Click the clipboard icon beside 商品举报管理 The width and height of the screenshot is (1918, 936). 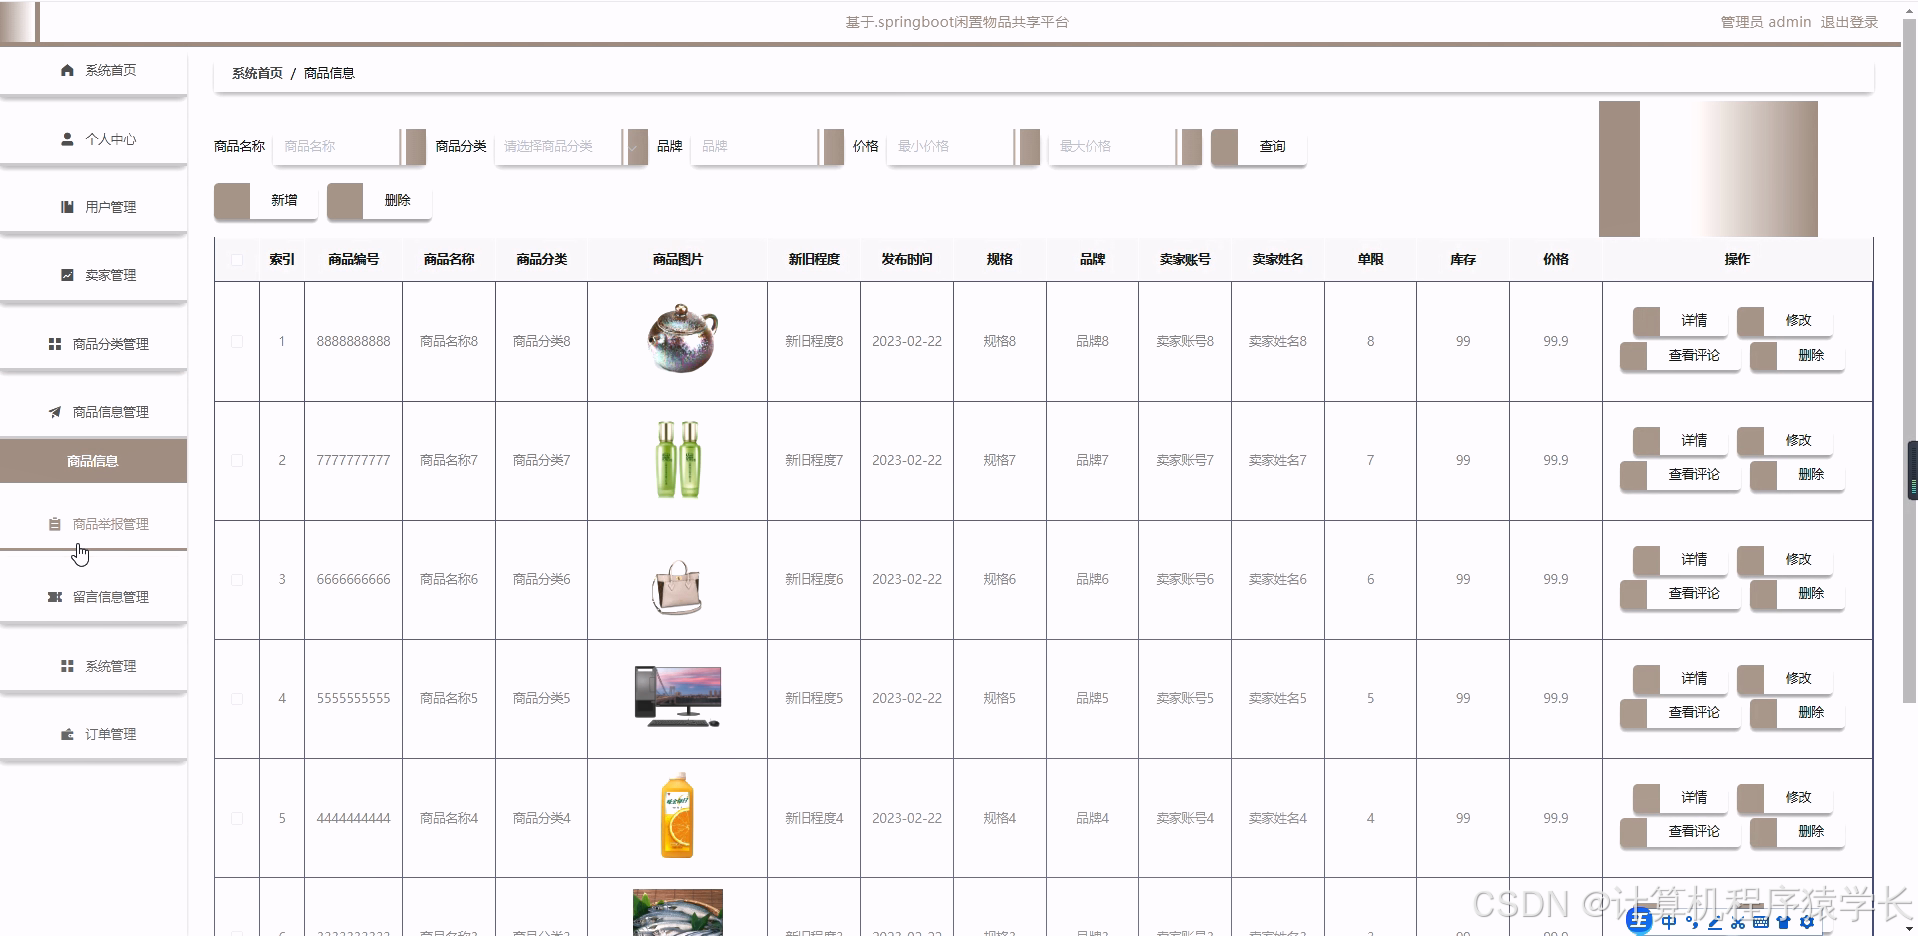55,524
